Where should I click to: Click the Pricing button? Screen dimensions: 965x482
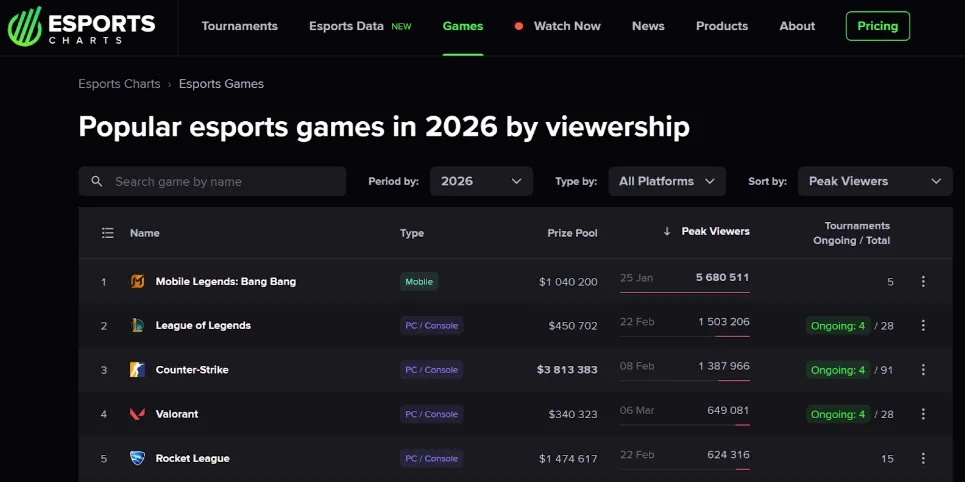tap(878, 26)
